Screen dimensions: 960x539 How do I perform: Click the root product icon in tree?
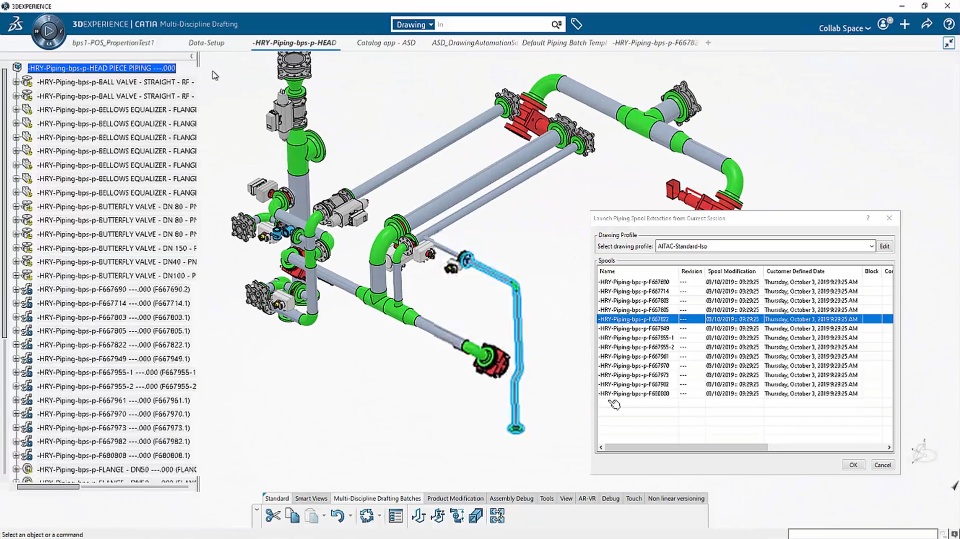click(x=17, y=67)
